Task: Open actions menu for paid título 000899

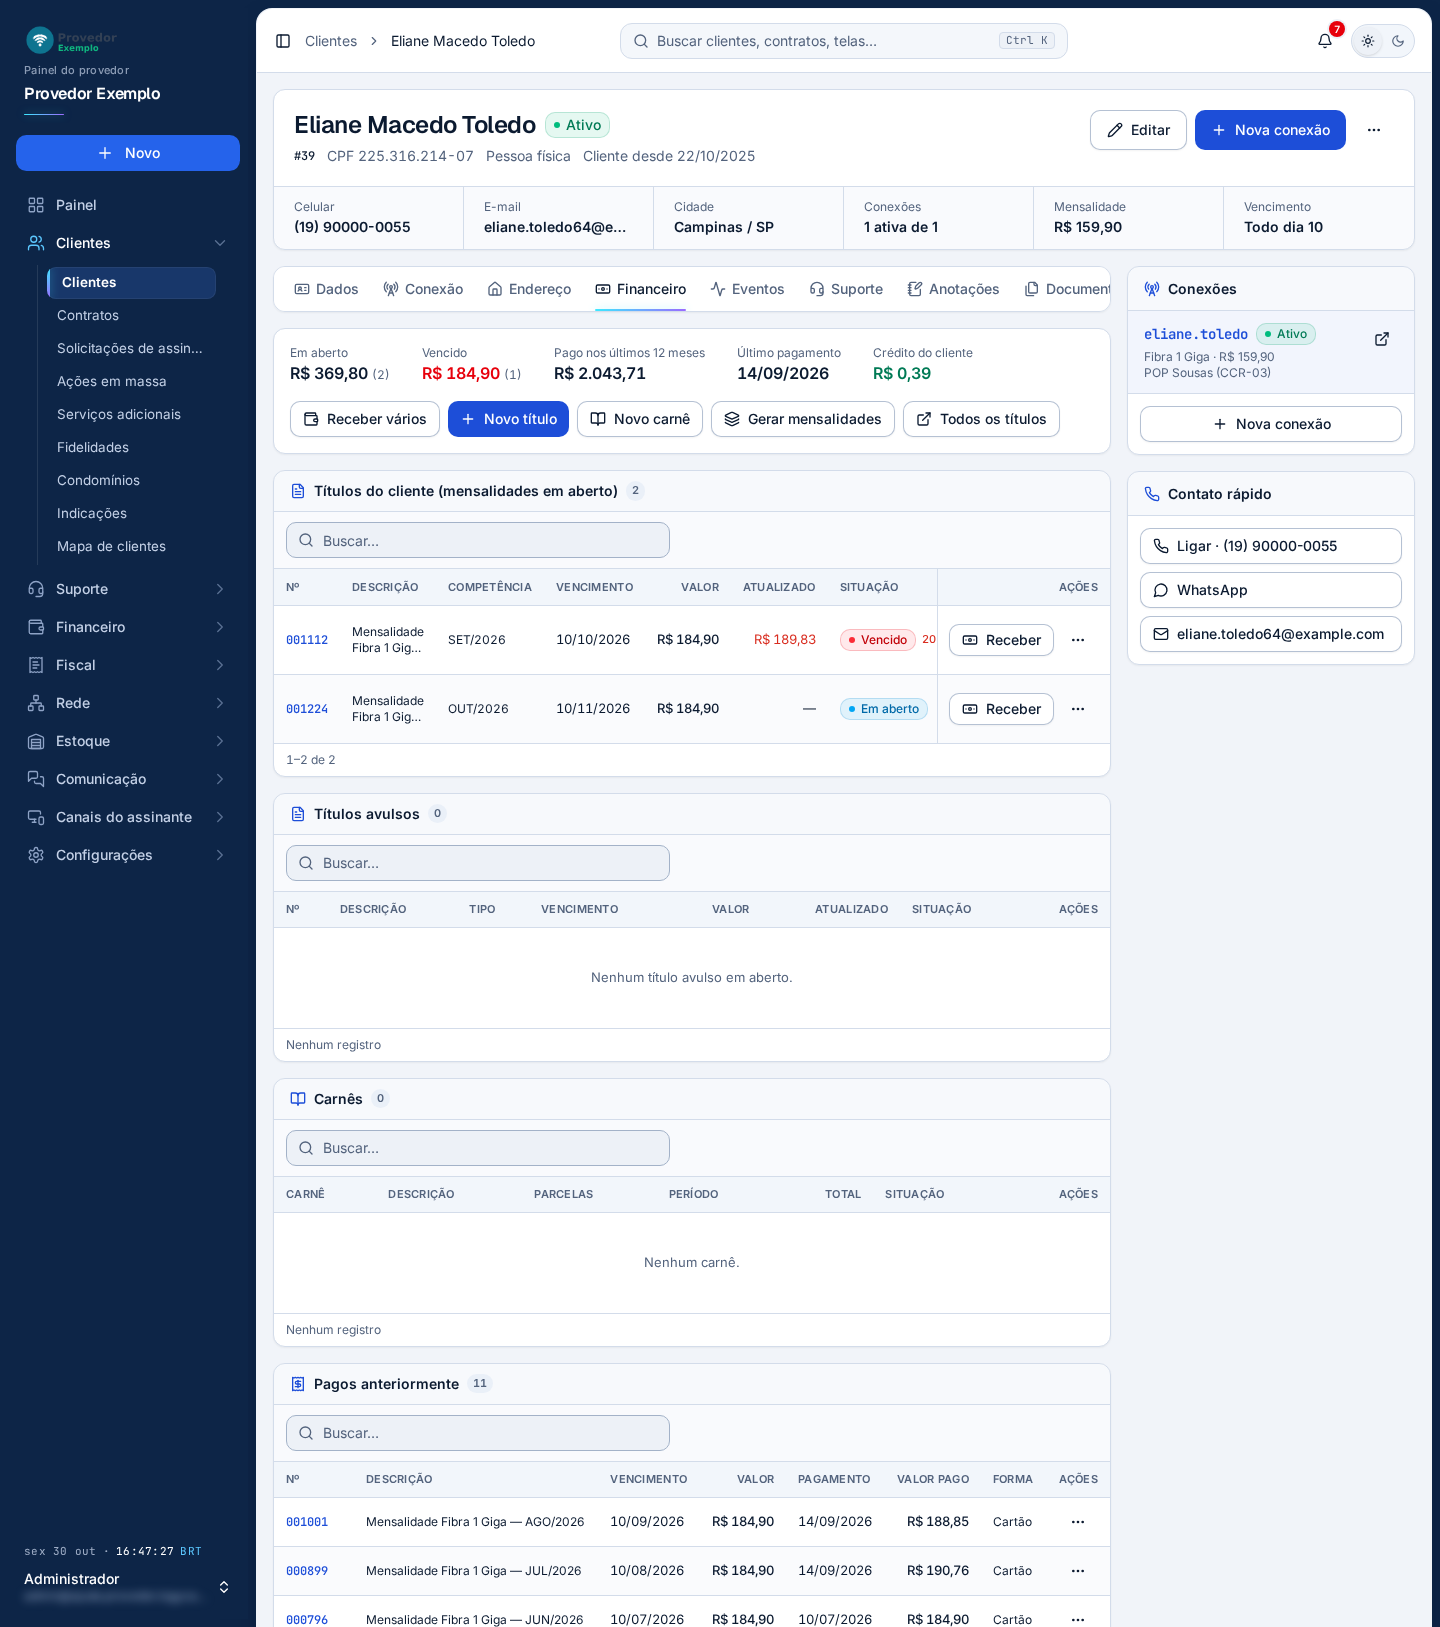Action: (1078, 1571)
